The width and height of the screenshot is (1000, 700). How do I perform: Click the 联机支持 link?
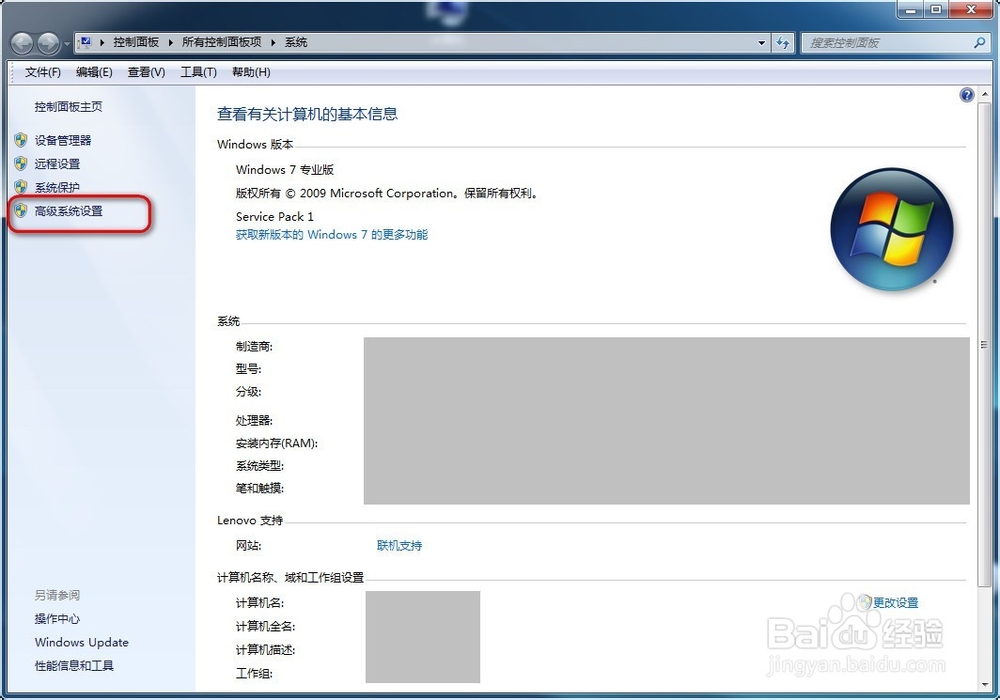399,546
